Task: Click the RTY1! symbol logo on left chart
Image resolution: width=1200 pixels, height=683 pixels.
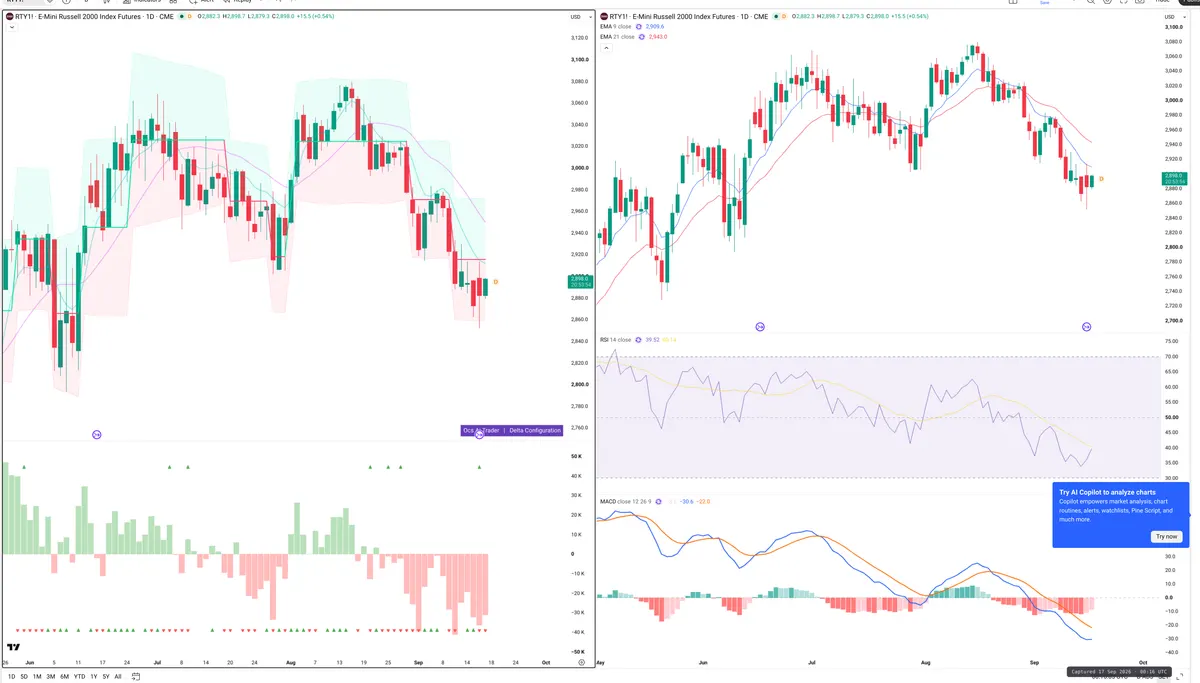Action: pos(9,16)
